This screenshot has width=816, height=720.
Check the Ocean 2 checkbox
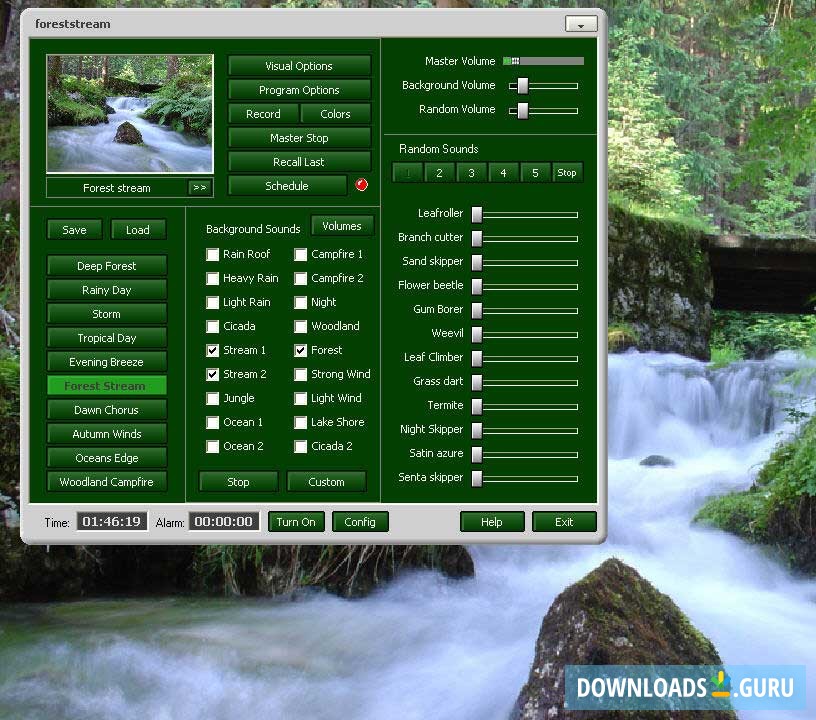[212, 446]
